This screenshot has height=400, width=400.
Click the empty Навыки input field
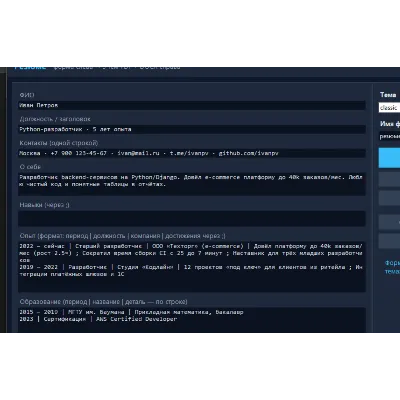click(x=192, y=219)
